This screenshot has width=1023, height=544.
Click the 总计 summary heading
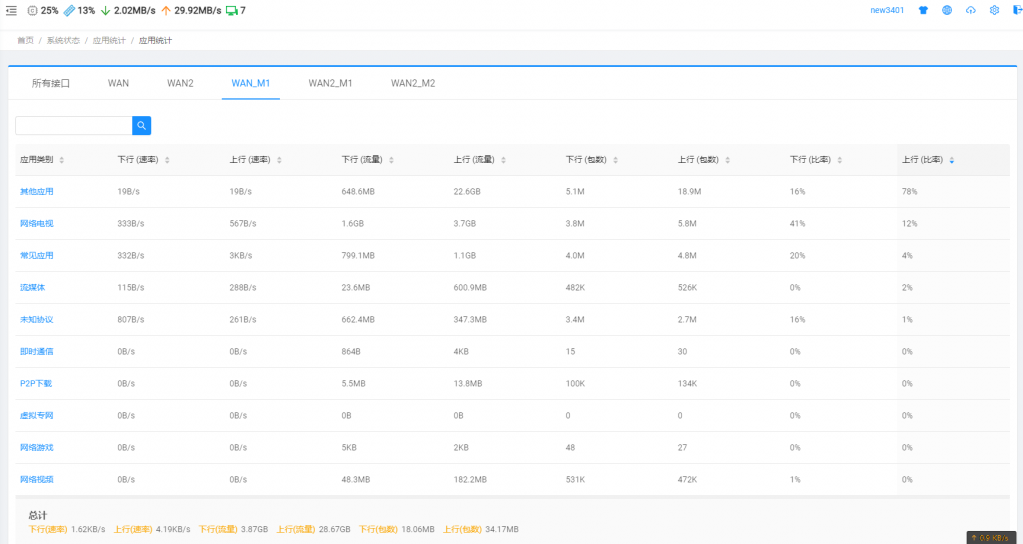38,515
